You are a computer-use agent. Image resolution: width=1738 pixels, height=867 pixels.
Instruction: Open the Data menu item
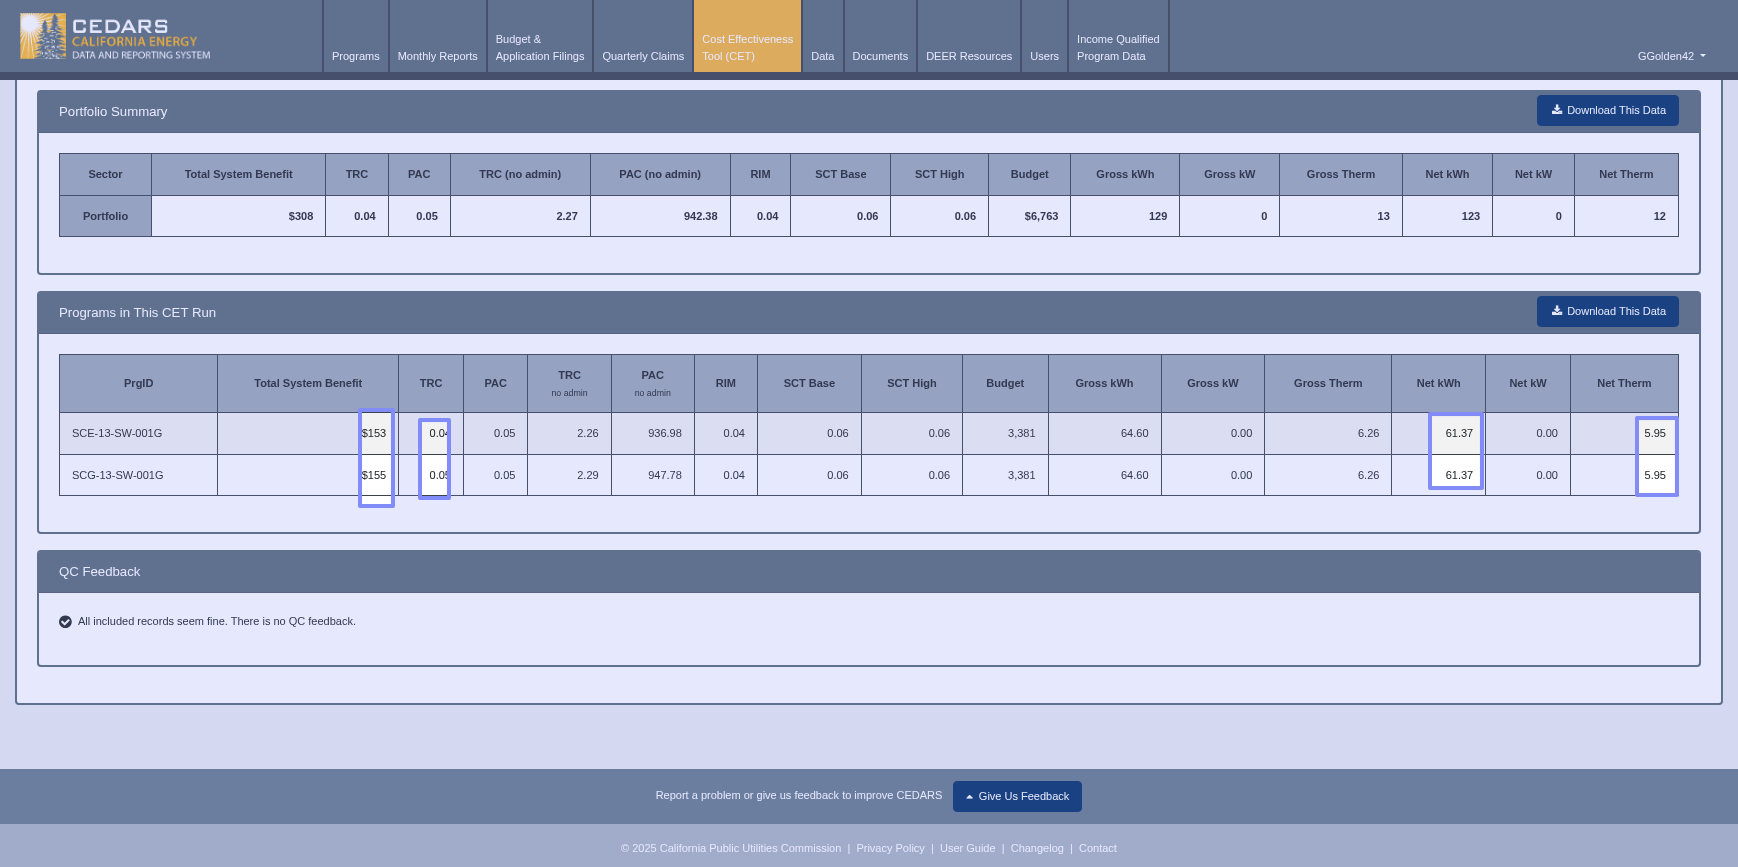822,57
